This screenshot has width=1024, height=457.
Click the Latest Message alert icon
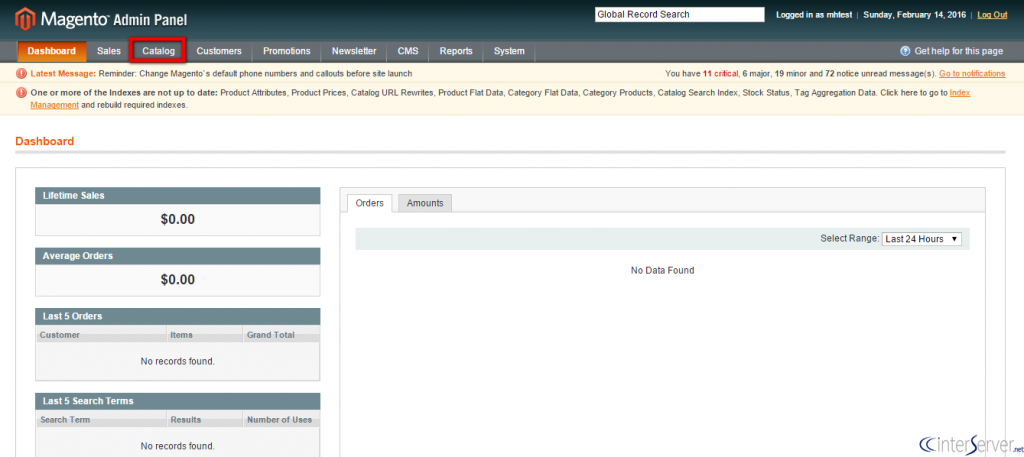(x=22, y=74)
